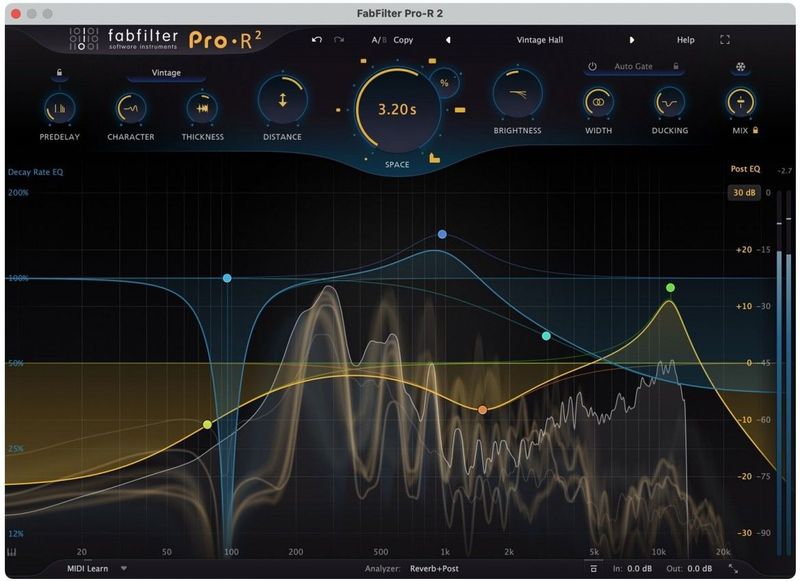Open the Analyzer Reverb+Post menu
This screenshot has width=800, height=581.
coord(434,568)
